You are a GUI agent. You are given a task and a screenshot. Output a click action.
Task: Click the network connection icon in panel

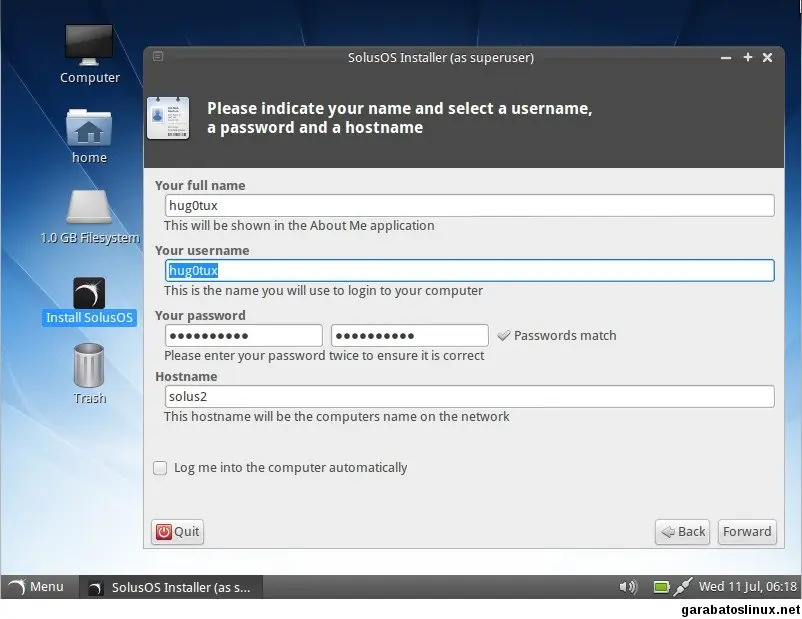click(x=683, y=587)
